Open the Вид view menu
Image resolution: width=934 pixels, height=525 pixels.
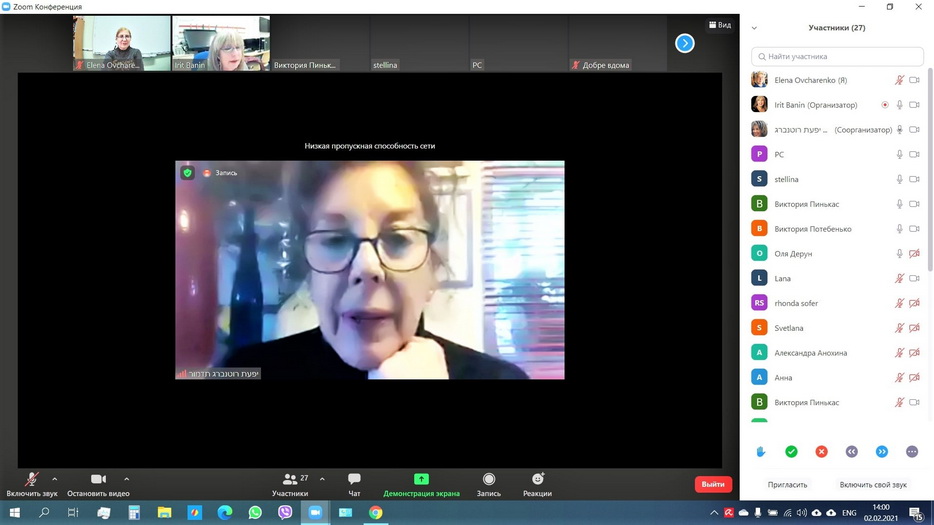click(x=720, y=25)
